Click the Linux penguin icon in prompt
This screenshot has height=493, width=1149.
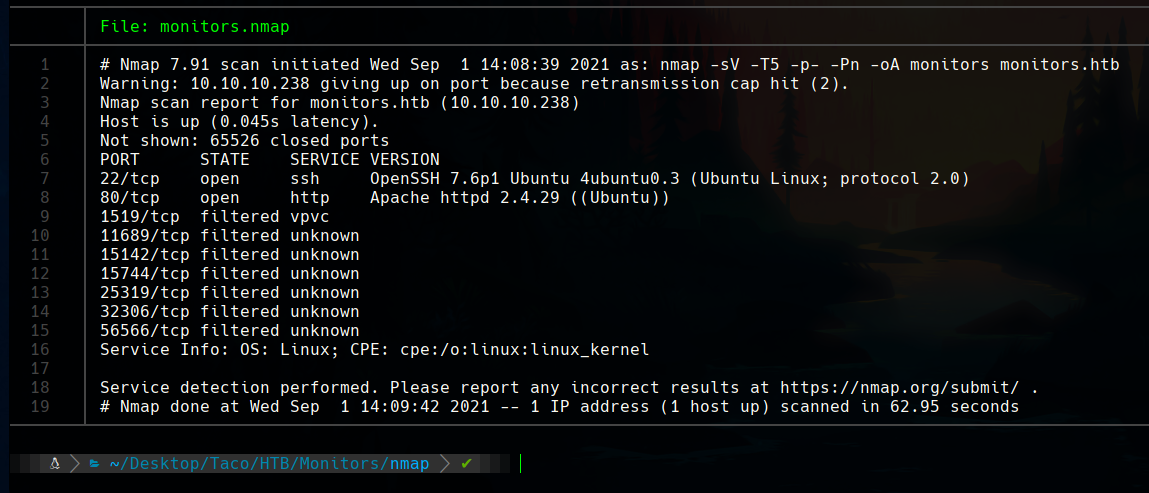(x=56, y=464)
